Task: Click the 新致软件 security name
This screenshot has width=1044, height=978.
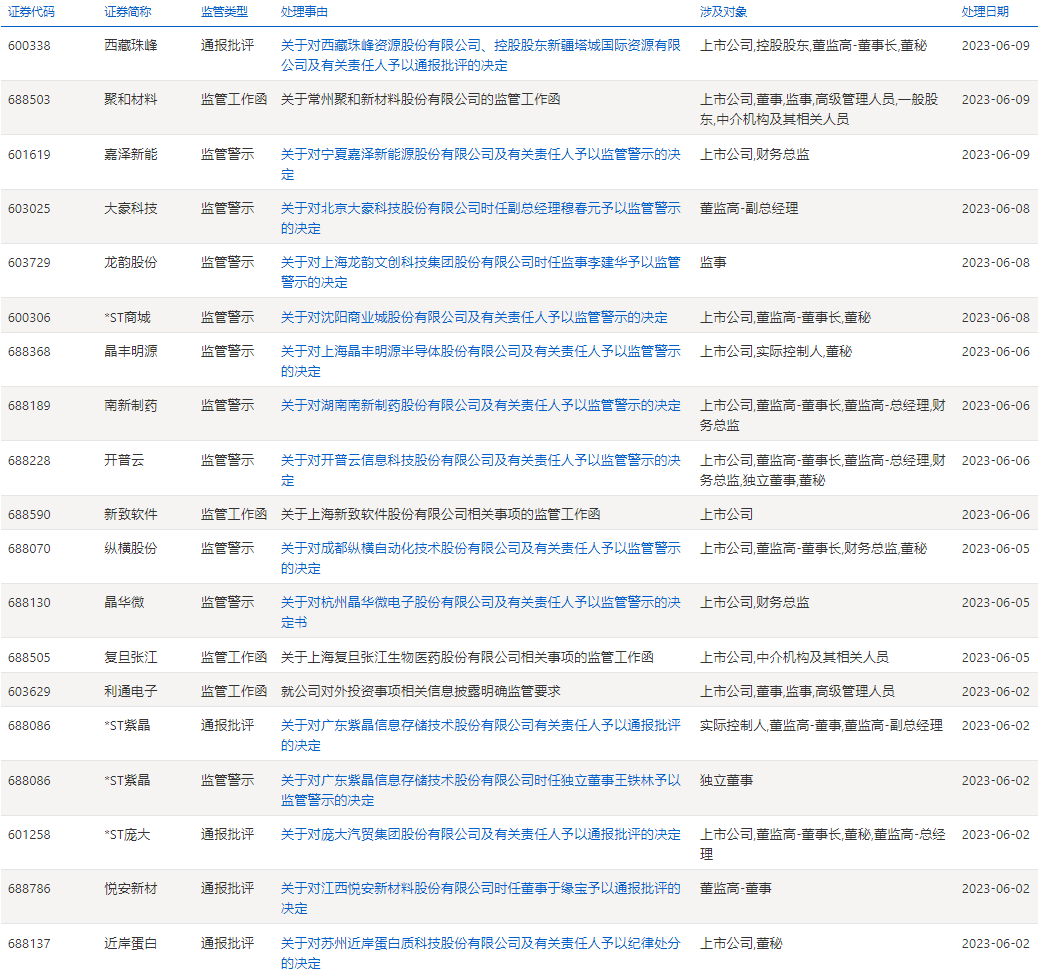Action: 130,515
